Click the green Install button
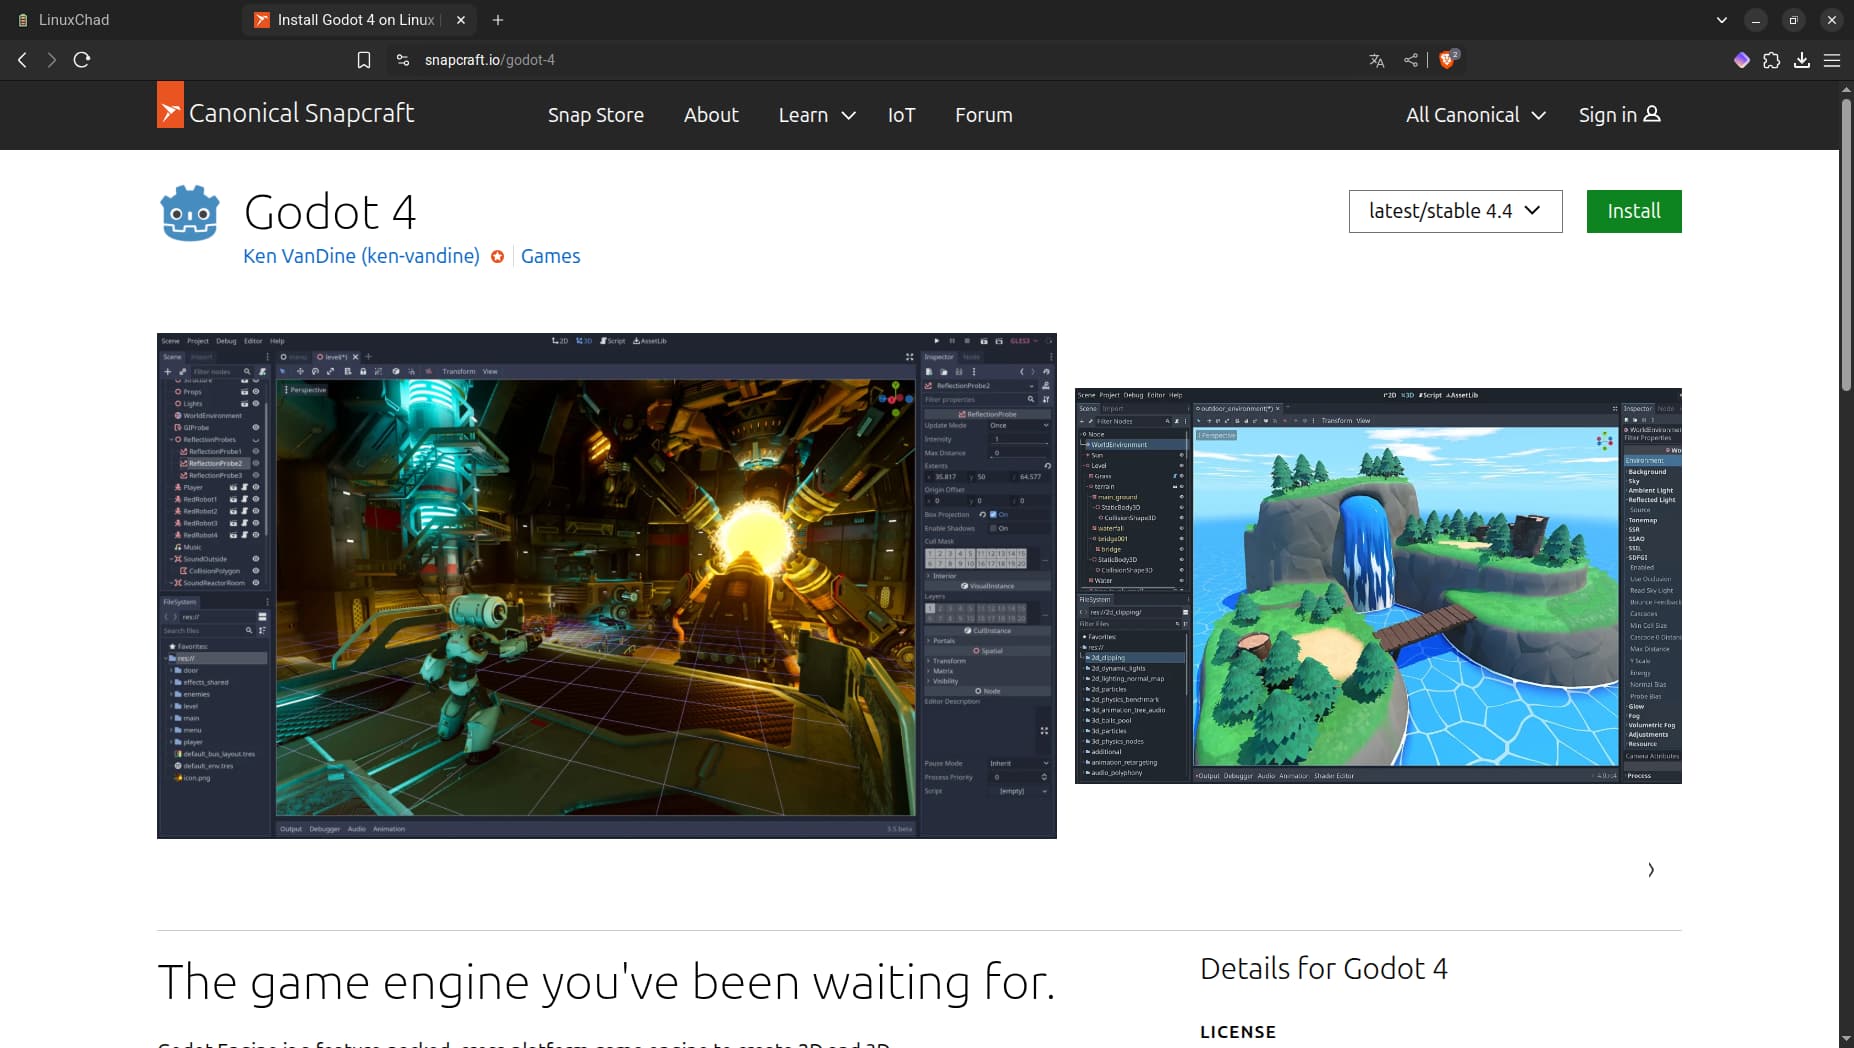This screenshot has width=1854, height=1048. tap(1633, 211)
